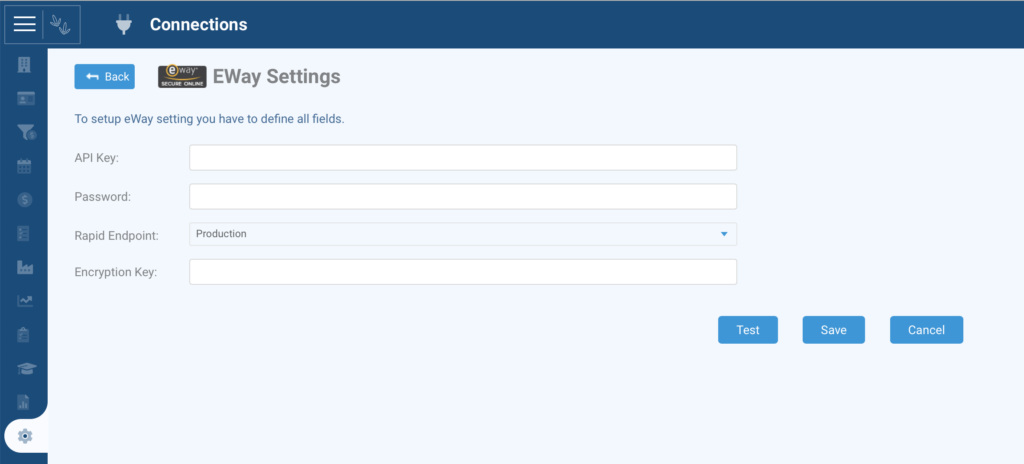Open the trend chart icon in sidebar
Viewport: 1024px width, 464px height.
[x=25, y=301]
